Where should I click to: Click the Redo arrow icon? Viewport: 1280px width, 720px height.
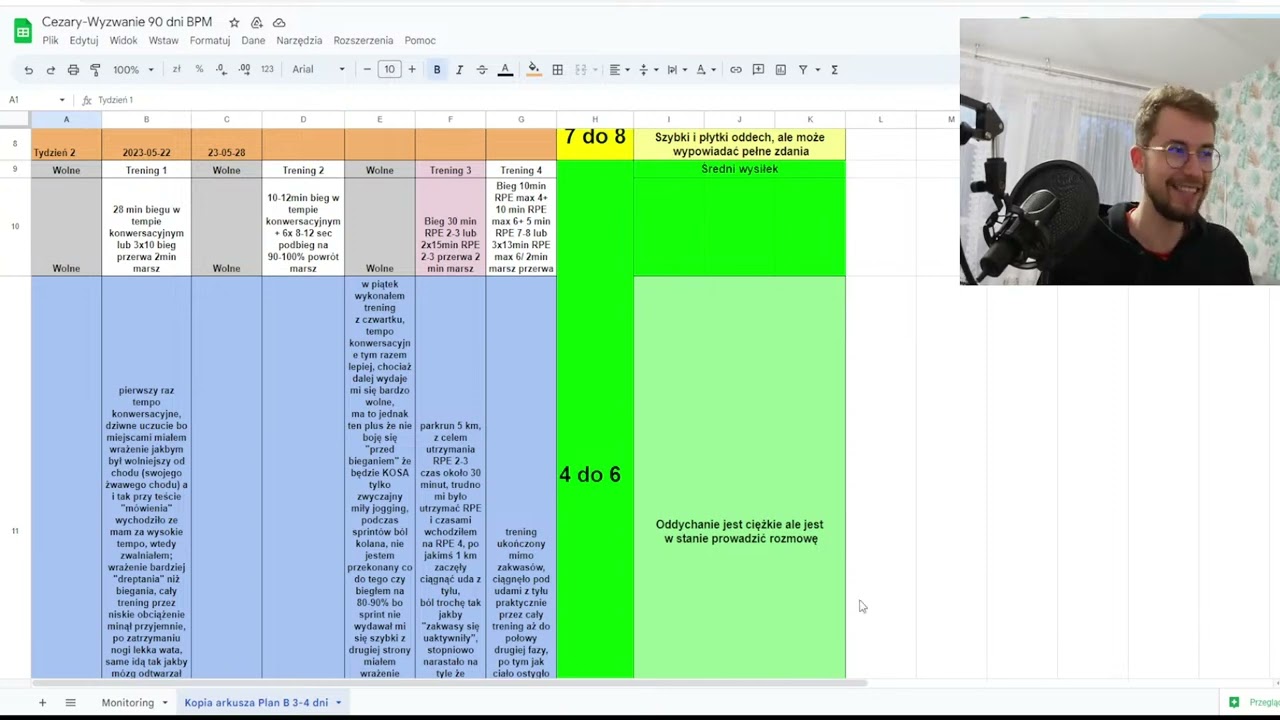click(50, 70)
